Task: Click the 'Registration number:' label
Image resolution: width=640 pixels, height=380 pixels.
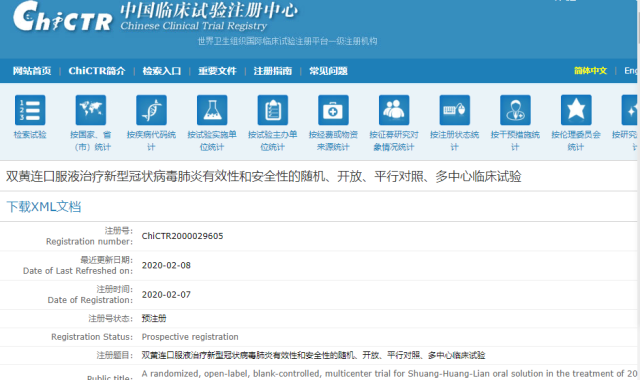Action: 89,242
